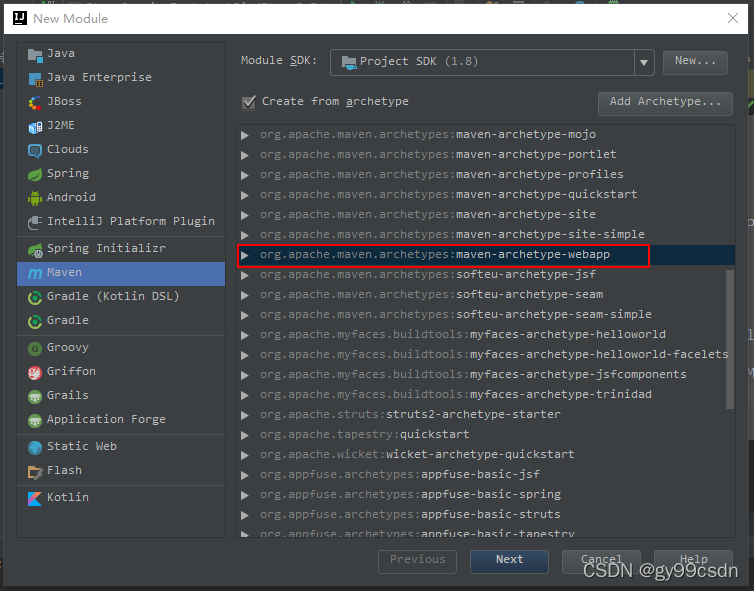Select myfaces-archetype-trinidad entry

[486, 395]
